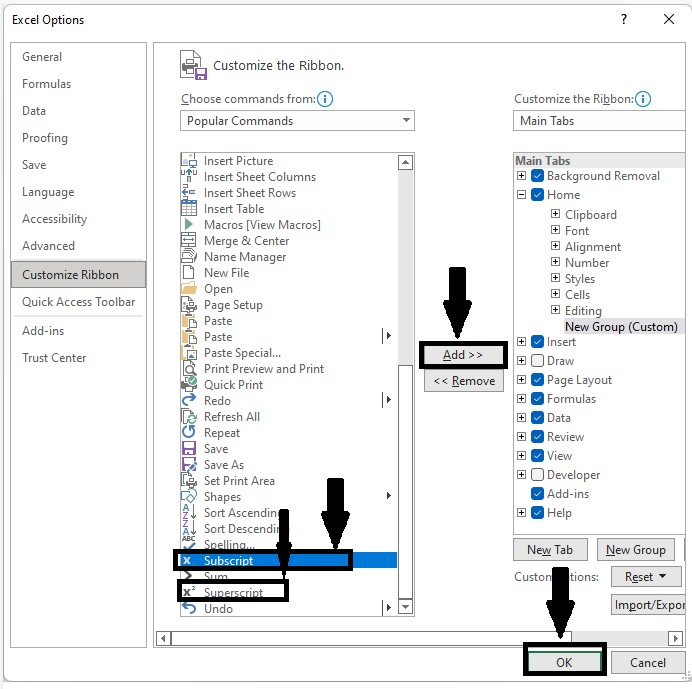692x689 pixels.
Task: Uncheck the Home tab checkbox
Action: (537, 195)
